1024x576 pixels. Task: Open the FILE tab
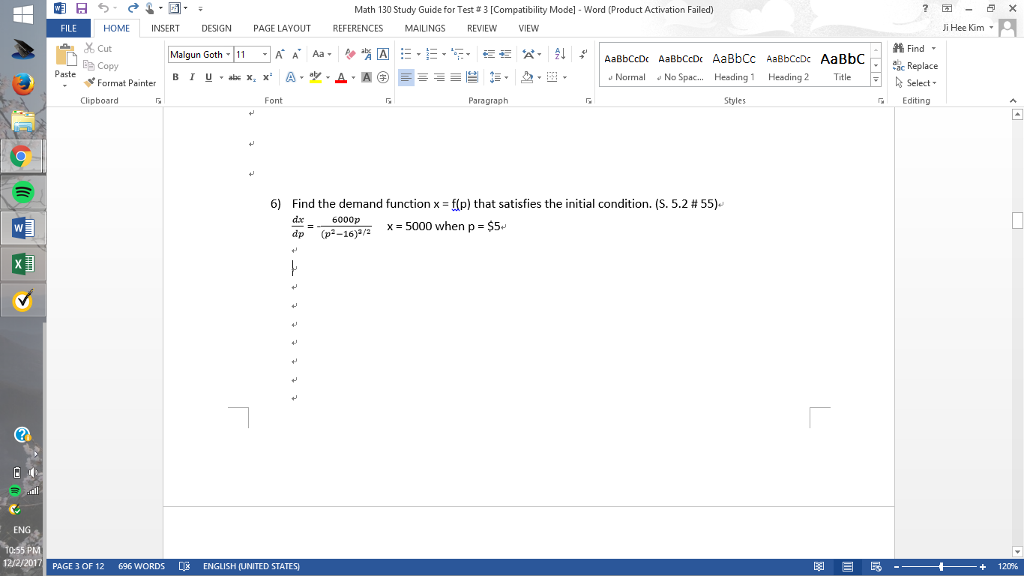[69, 28]
